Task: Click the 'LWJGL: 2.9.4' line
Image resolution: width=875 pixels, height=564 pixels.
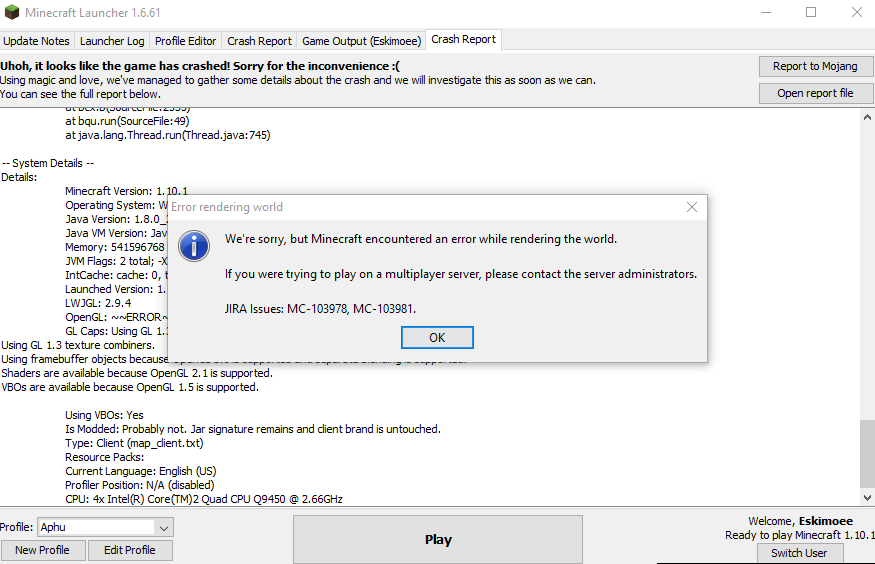Action: click(98, 303)
